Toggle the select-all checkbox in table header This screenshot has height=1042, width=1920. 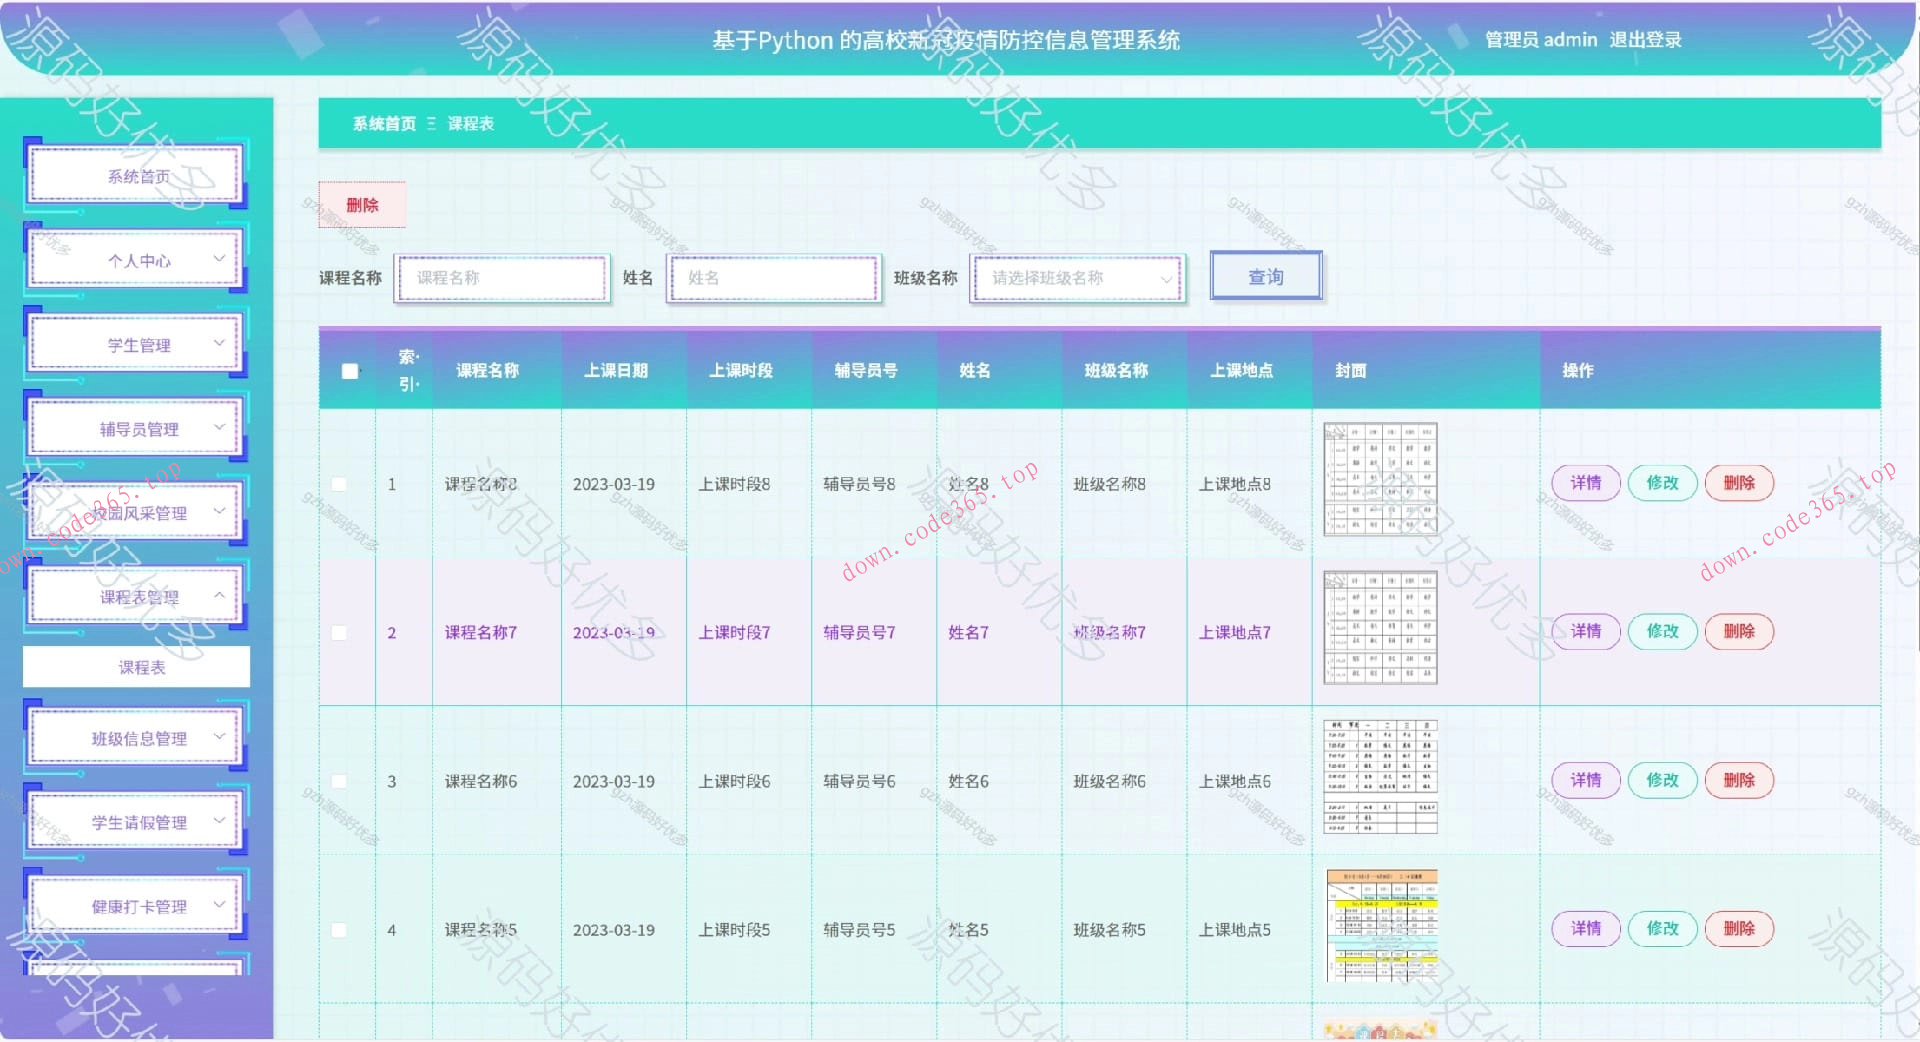349,370
